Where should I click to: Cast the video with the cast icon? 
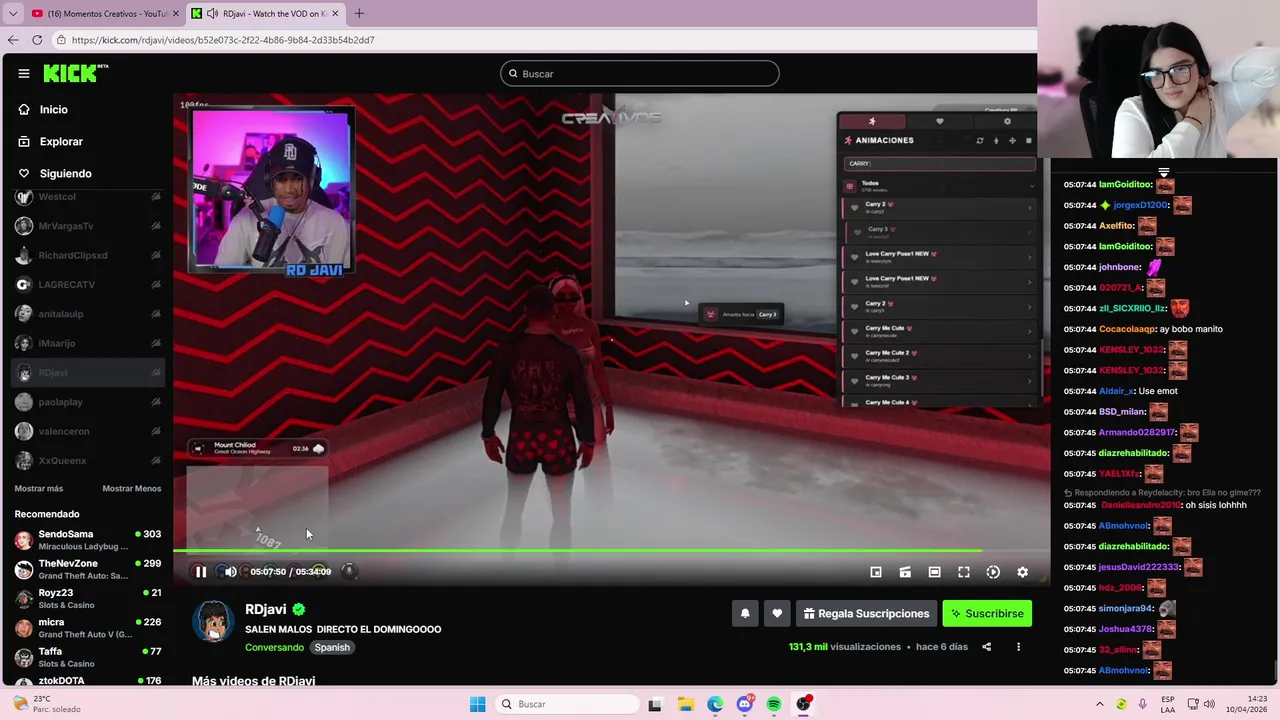click(x=905, y=572)
